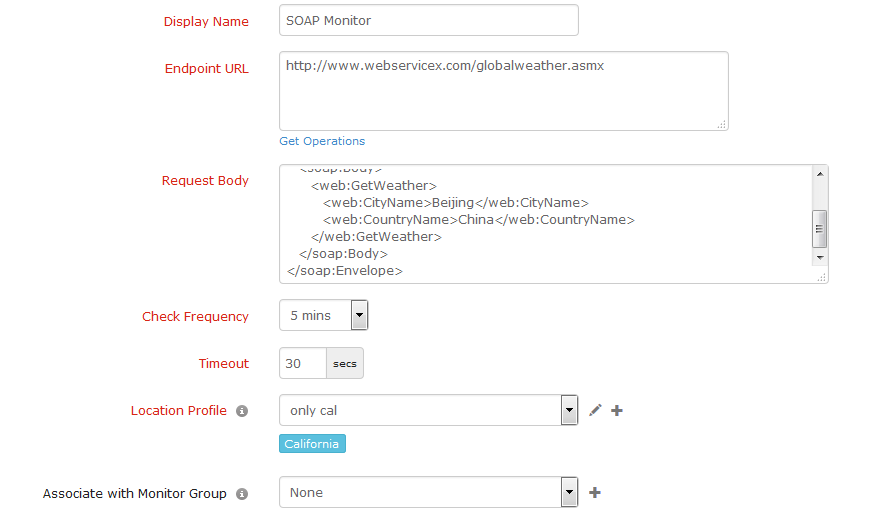Add a new Location Profile with the plus icon
872x522 pixels.
click(617, 410)
